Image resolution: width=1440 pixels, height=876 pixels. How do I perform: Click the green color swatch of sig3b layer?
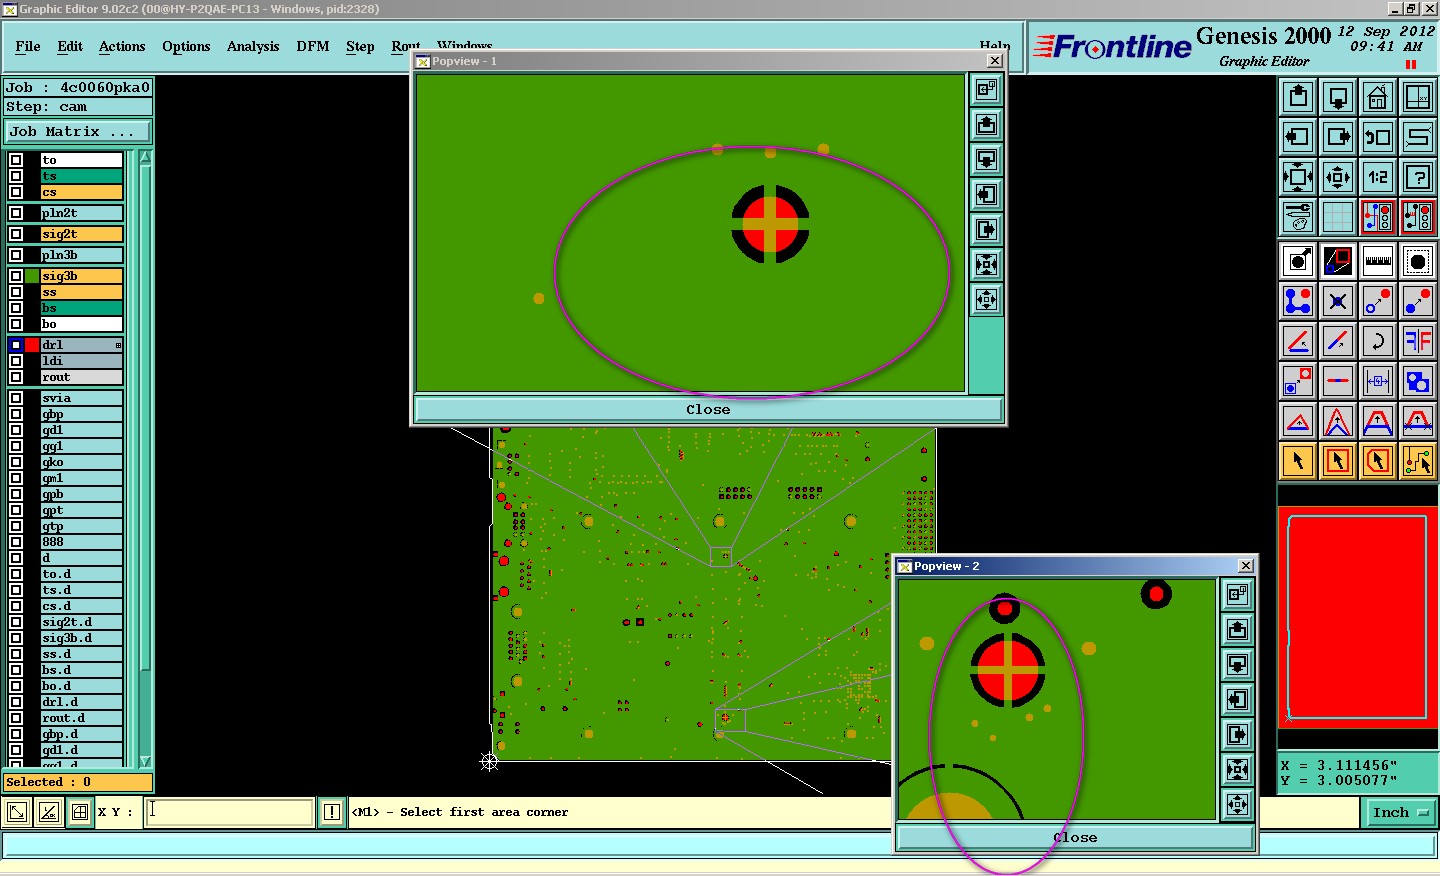(x=32, y=276)
